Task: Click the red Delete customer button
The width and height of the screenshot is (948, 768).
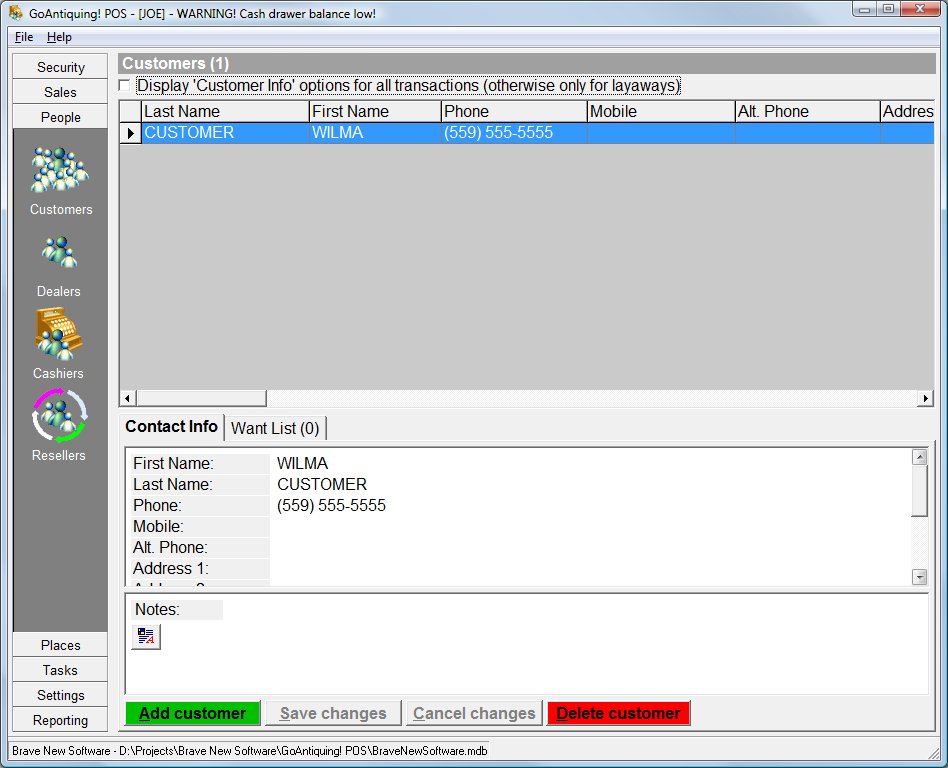Action: pyautogui.click(x=618, y=713)
